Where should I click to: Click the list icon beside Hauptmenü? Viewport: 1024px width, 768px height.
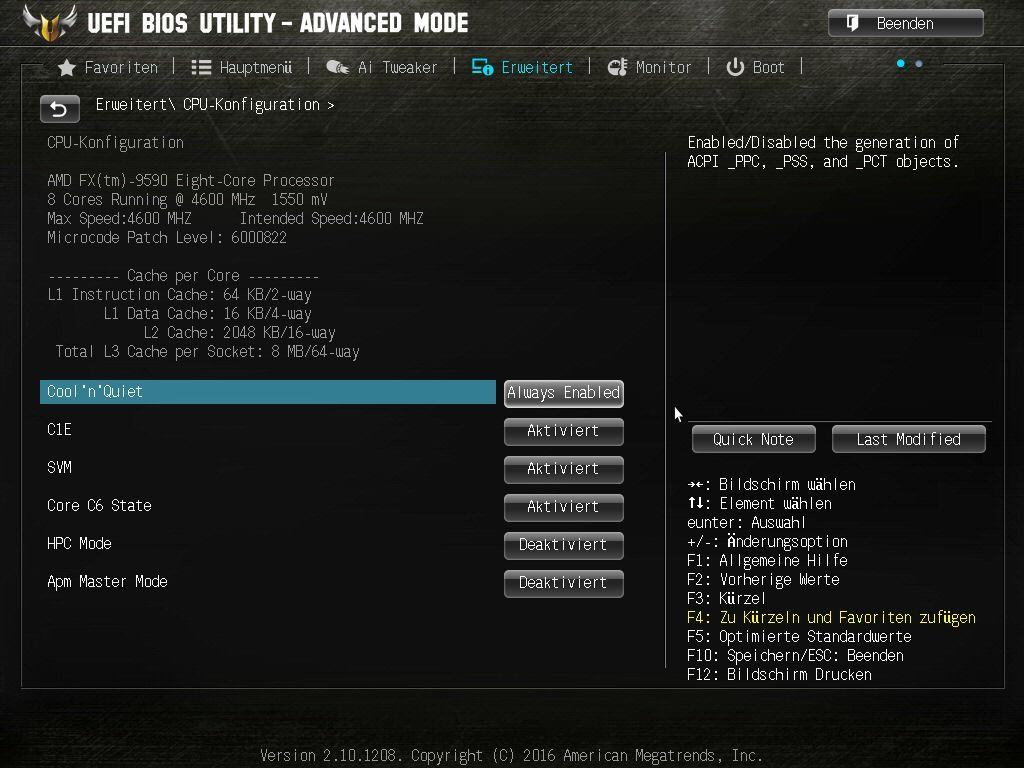(201, 67)
